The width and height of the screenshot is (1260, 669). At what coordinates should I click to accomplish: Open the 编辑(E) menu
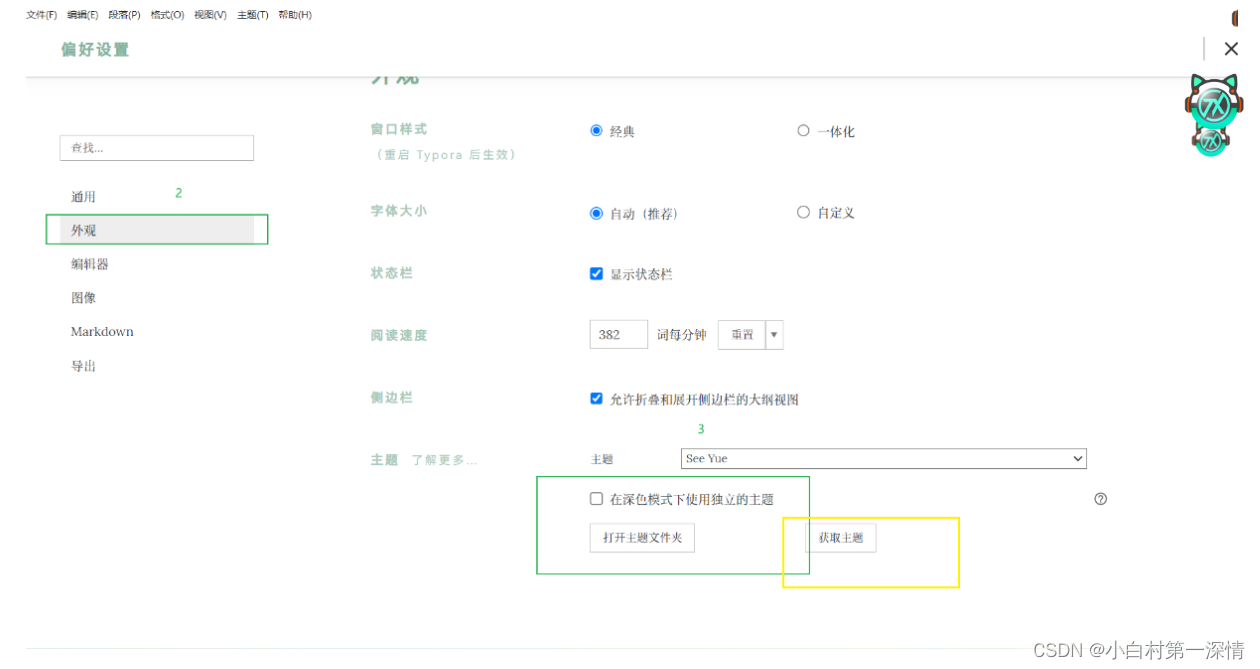click(x=82, y=15)
